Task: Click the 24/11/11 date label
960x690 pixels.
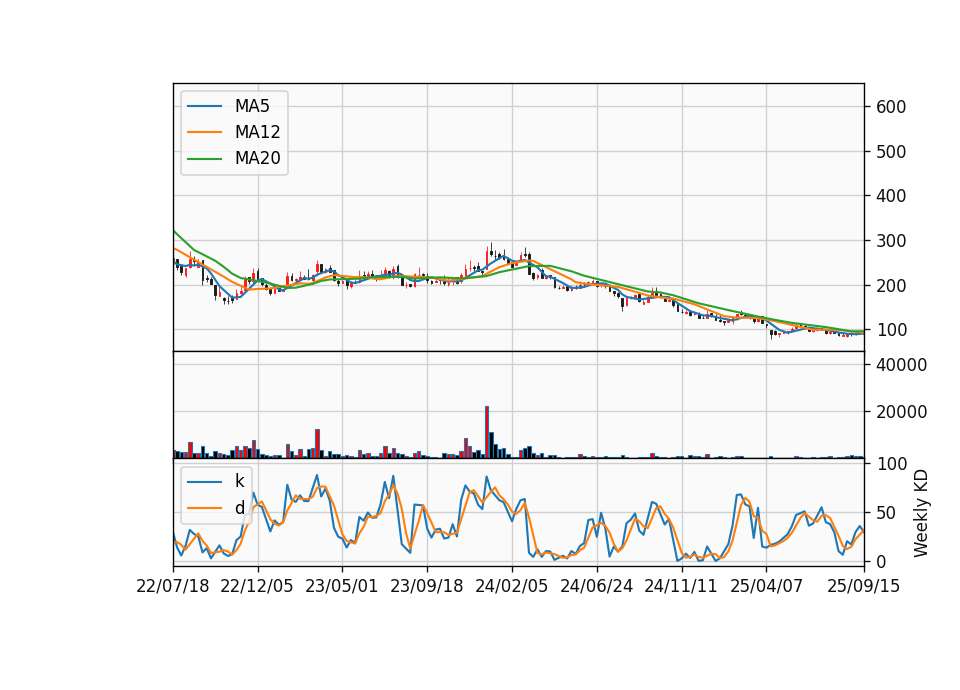Action: 681,586
